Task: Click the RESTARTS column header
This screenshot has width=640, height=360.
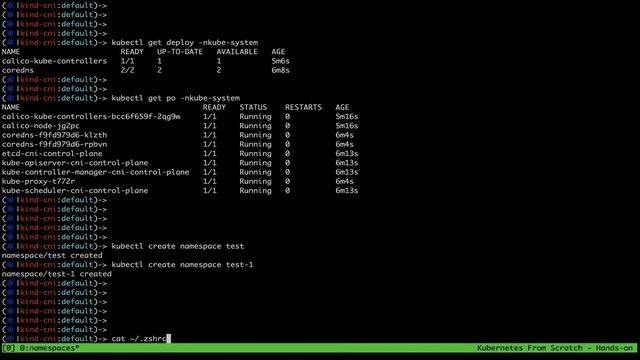Action: click(x=303, y=107)
